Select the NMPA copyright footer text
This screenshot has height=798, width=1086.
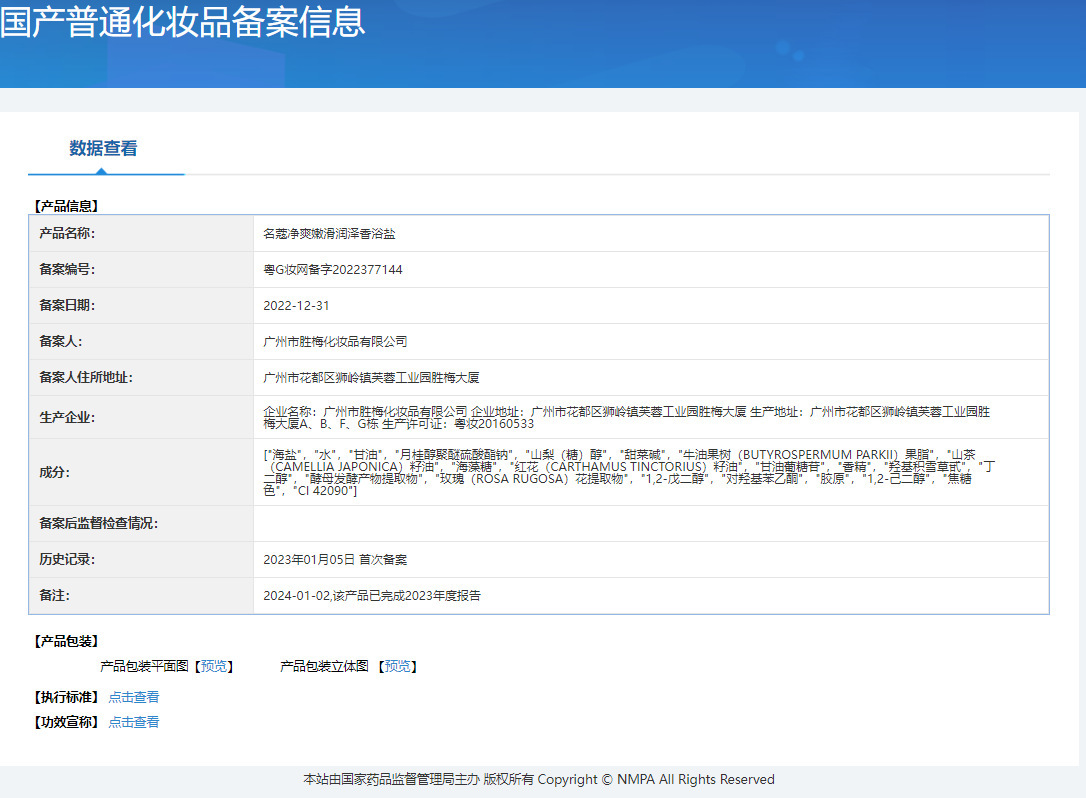pos(539,779)
